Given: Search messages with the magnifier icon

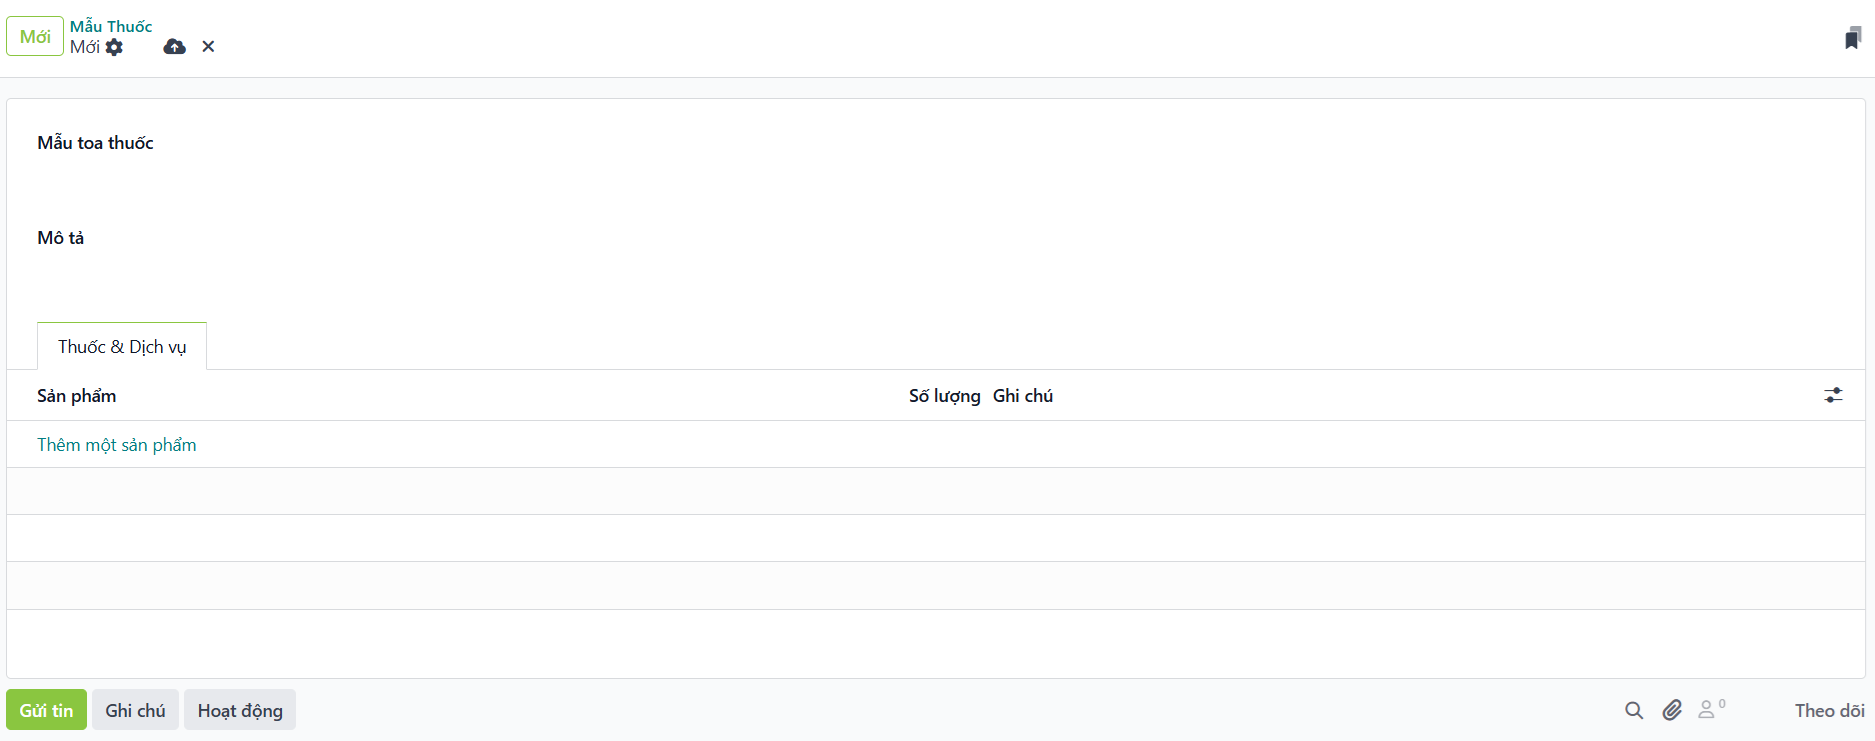Looking at the screenshot, I should pos(1634,710).
